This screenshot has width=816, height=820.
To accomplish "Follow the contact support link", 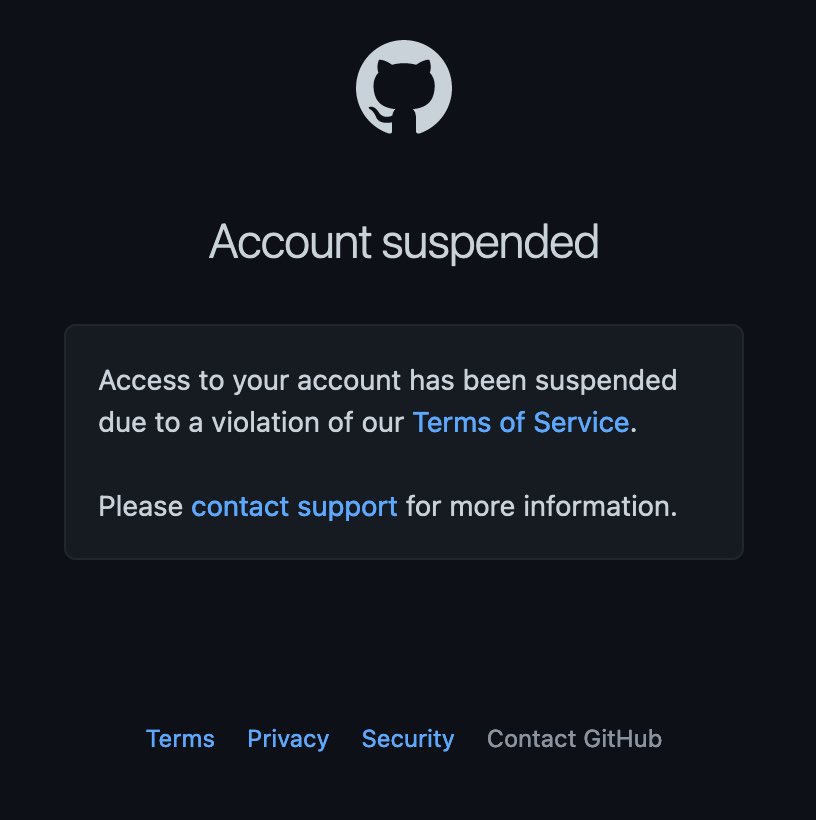I will (294, 506).
